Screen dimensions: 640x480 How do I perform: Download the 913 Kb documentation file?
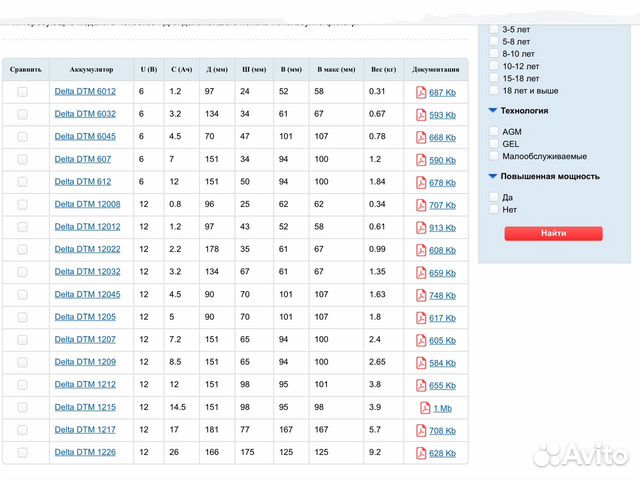442,228
